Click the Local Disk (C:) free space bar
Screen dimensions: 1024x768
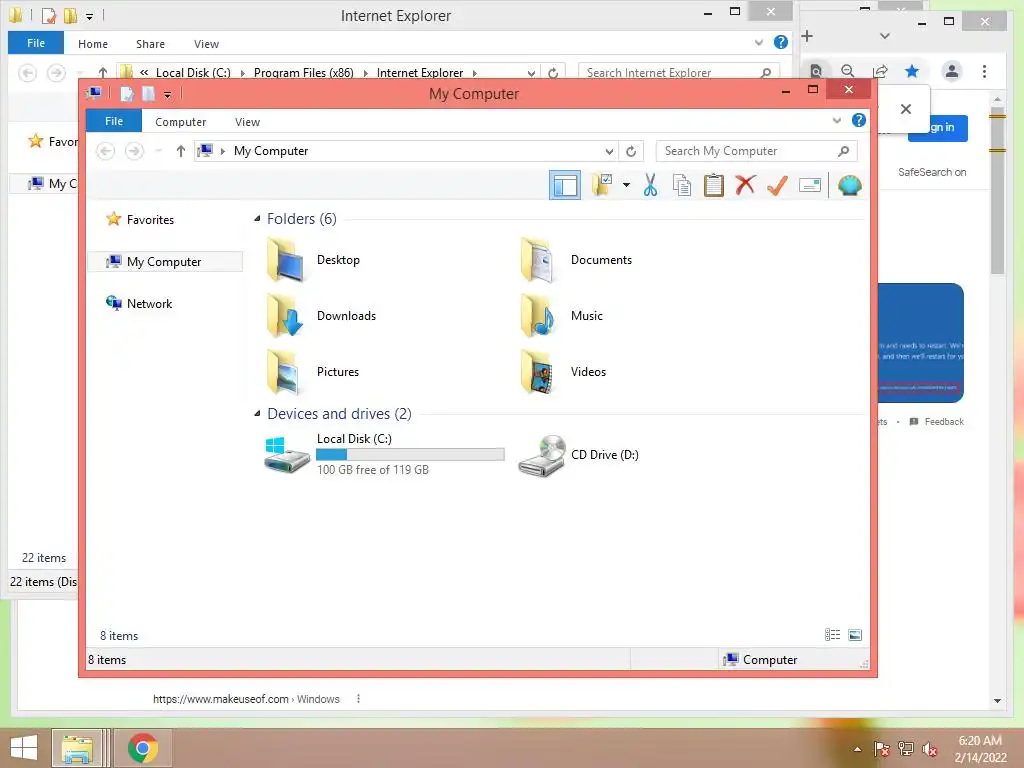tap(410, 455)
